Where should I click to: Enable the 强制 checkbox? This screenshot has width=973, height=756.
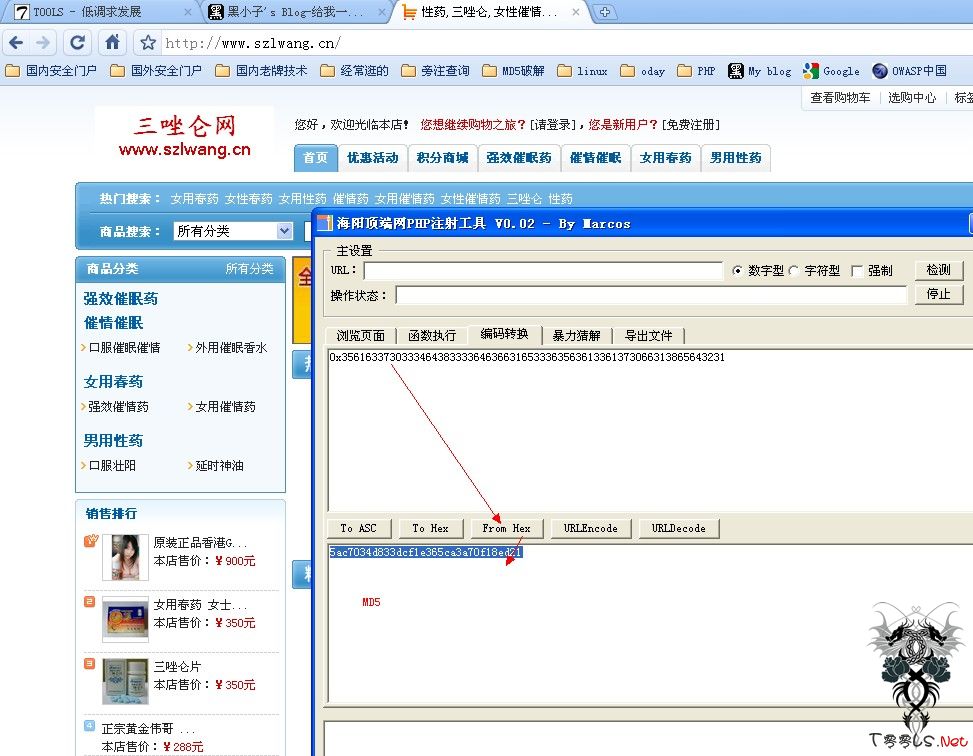pyautogui.click(x=857, y=271)
